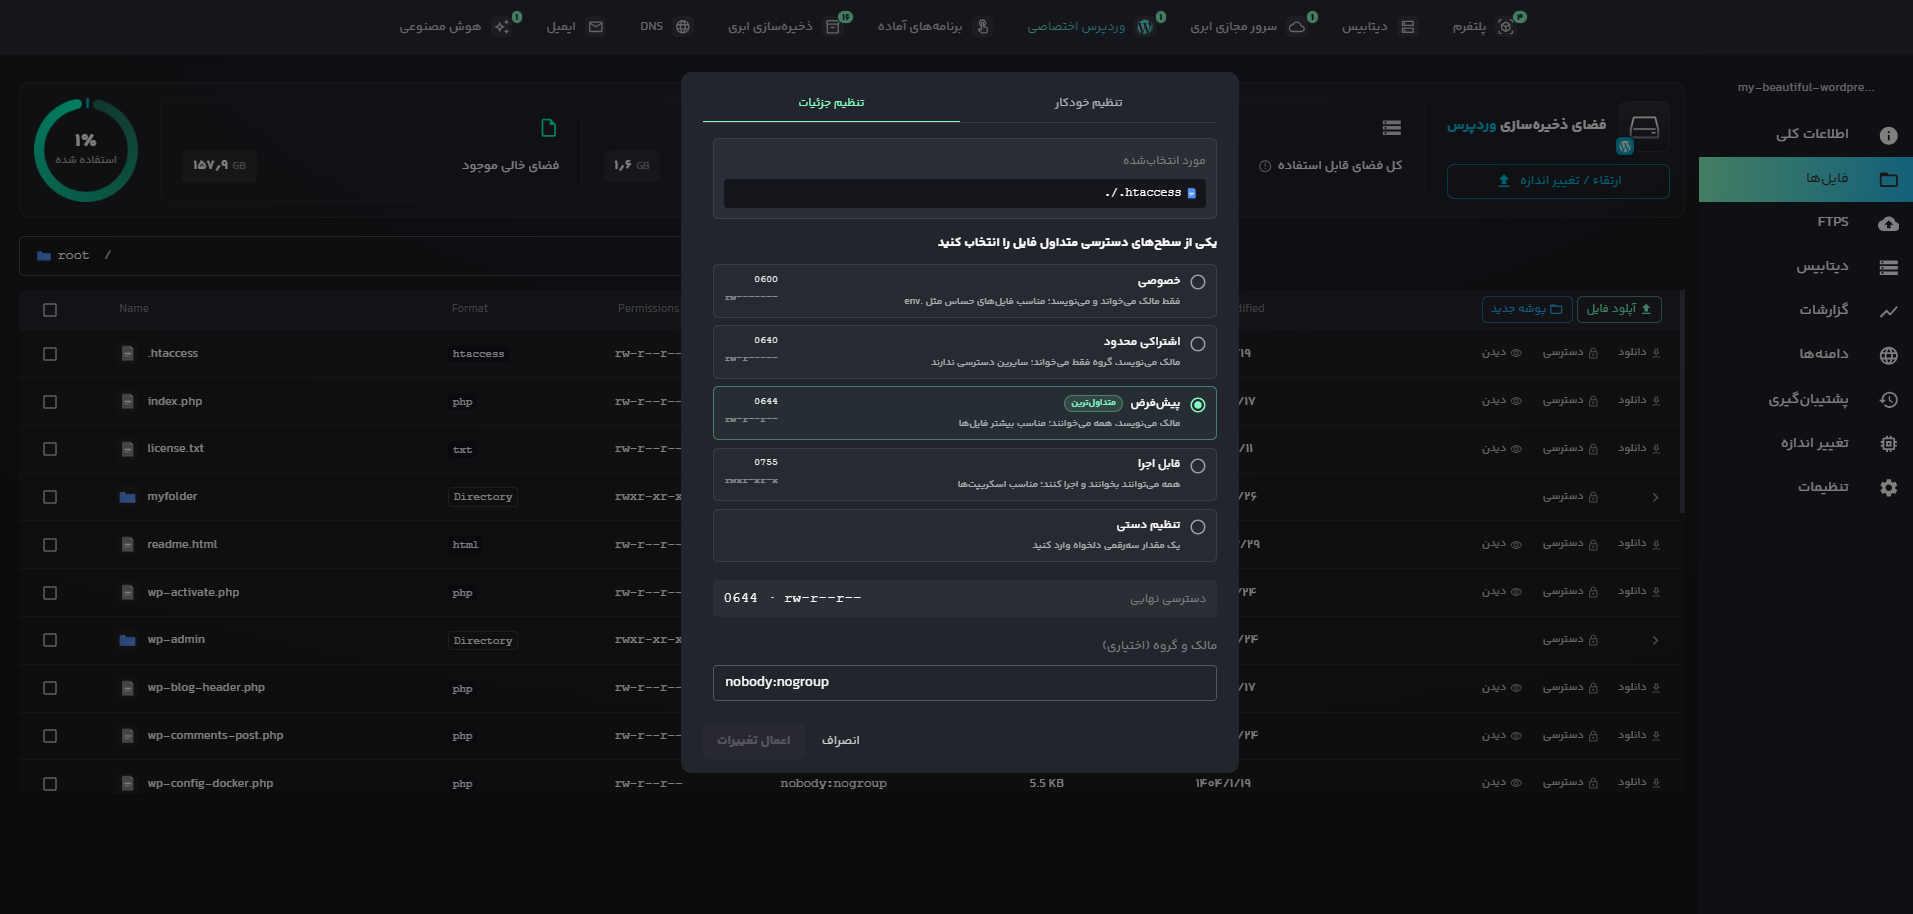
Task: Open the فایل‌ها folder icon in sidebar
Action: [1888, 179]
